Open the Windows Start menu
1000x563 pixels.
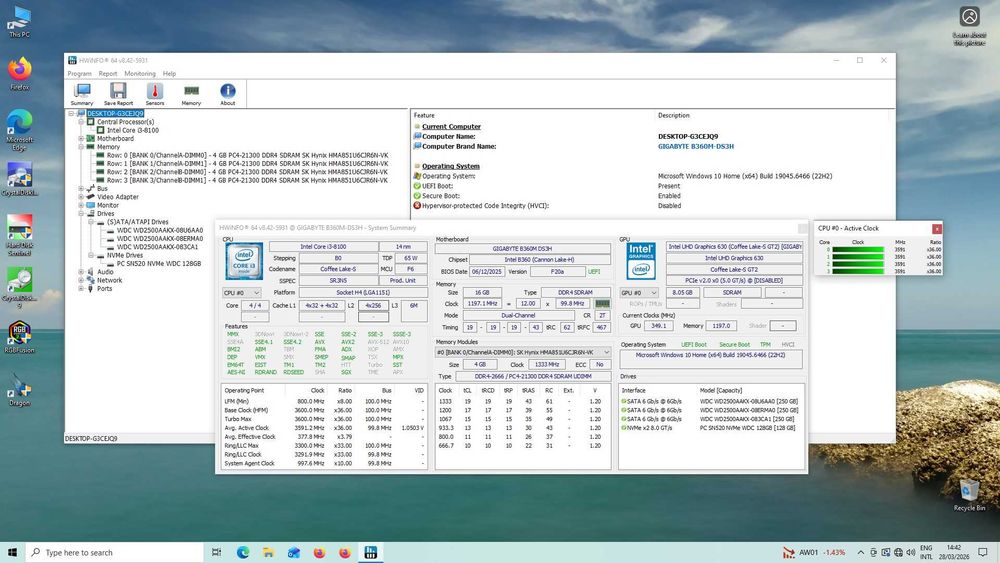coord(12,552)
